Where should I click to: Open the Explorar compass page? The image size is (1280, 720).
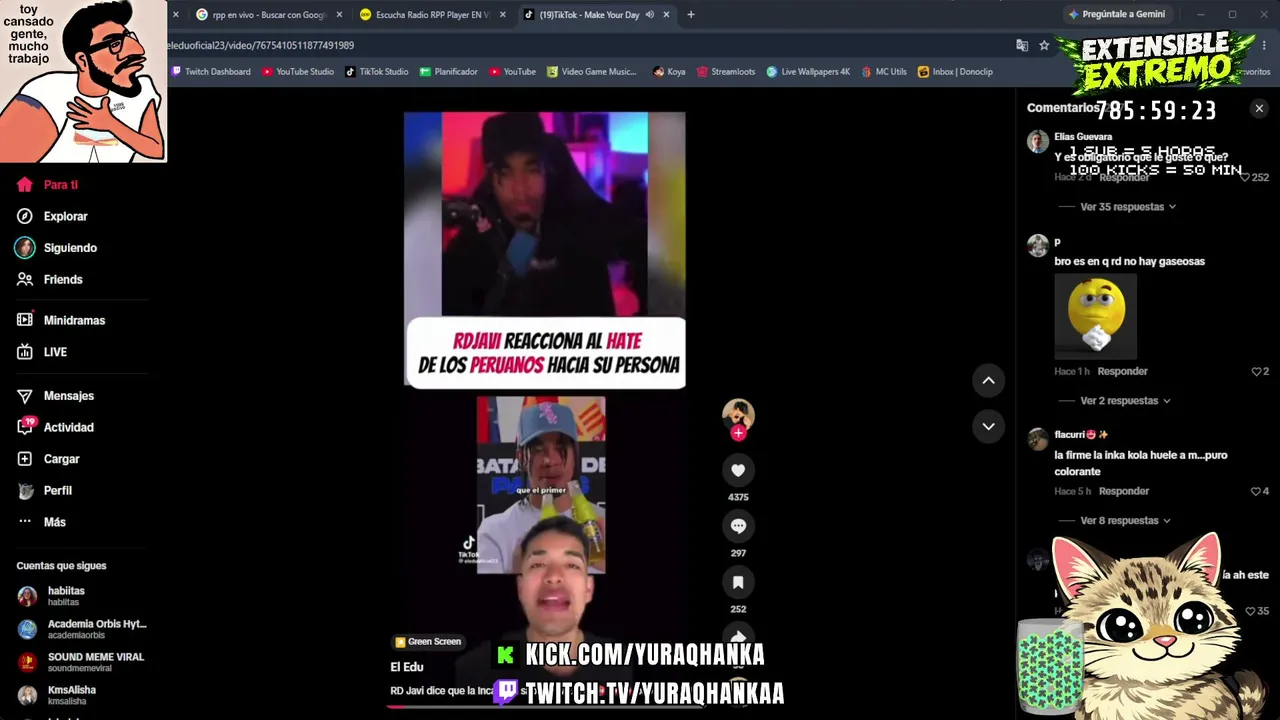tap(52, 216)
